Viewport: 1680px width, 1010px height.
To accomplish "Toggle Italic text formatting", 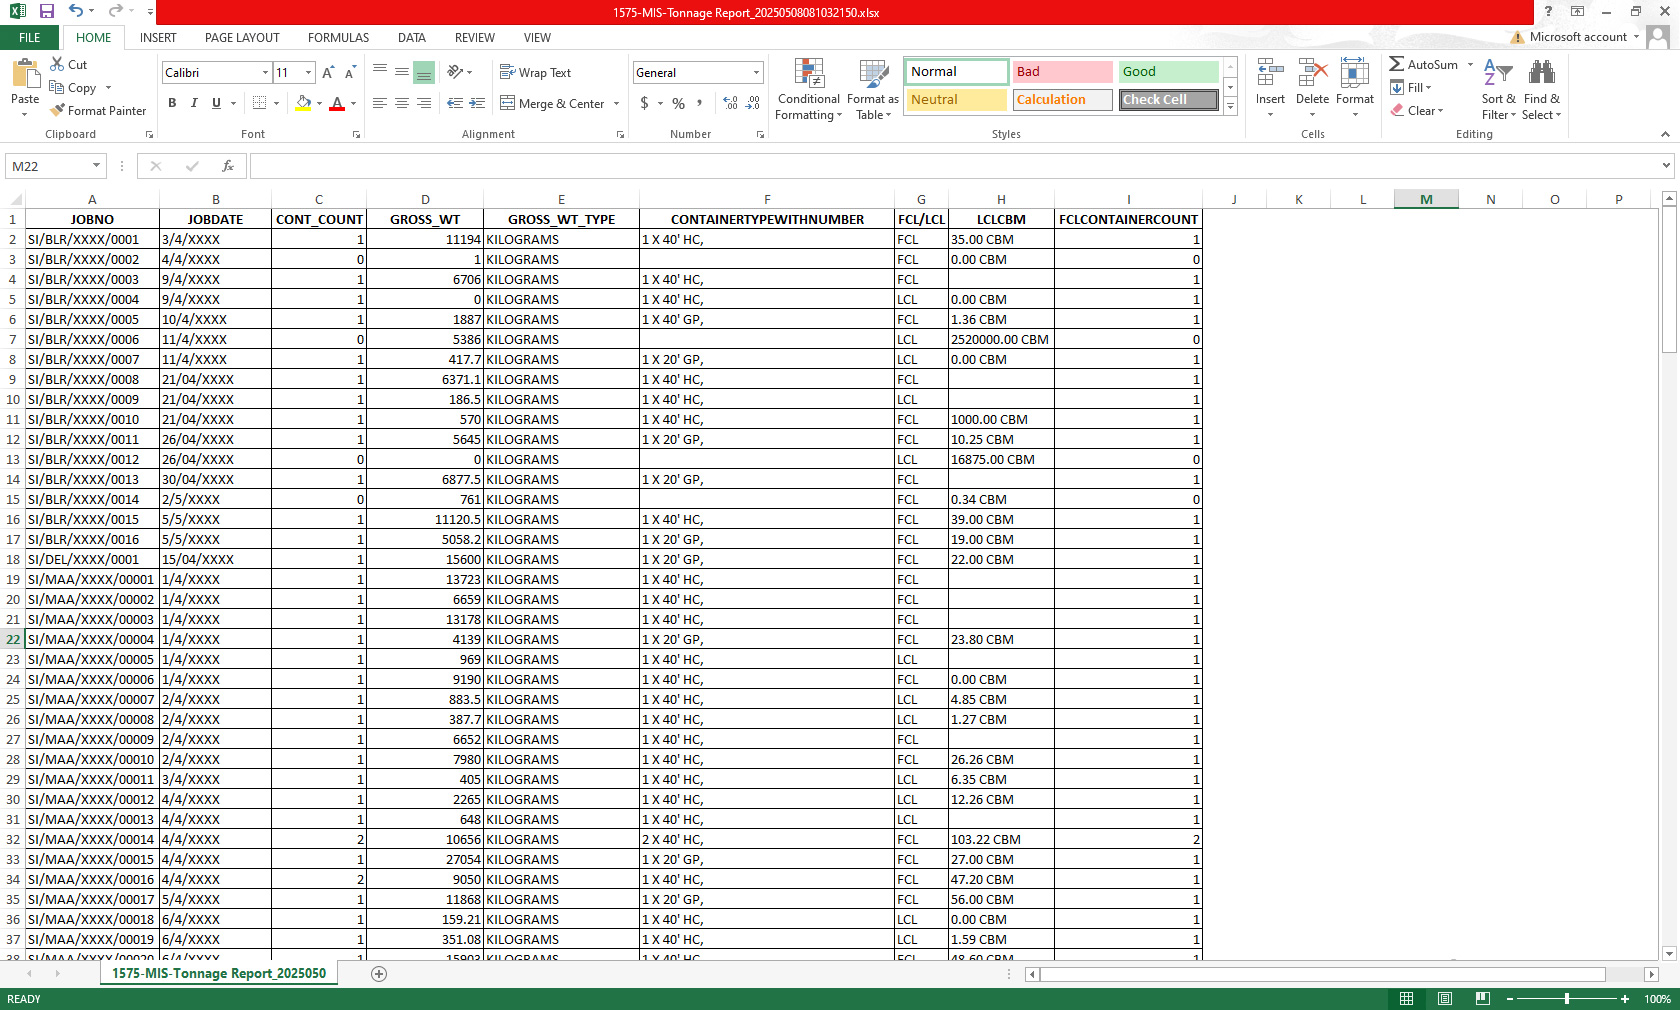I will [x=194, y=103].
